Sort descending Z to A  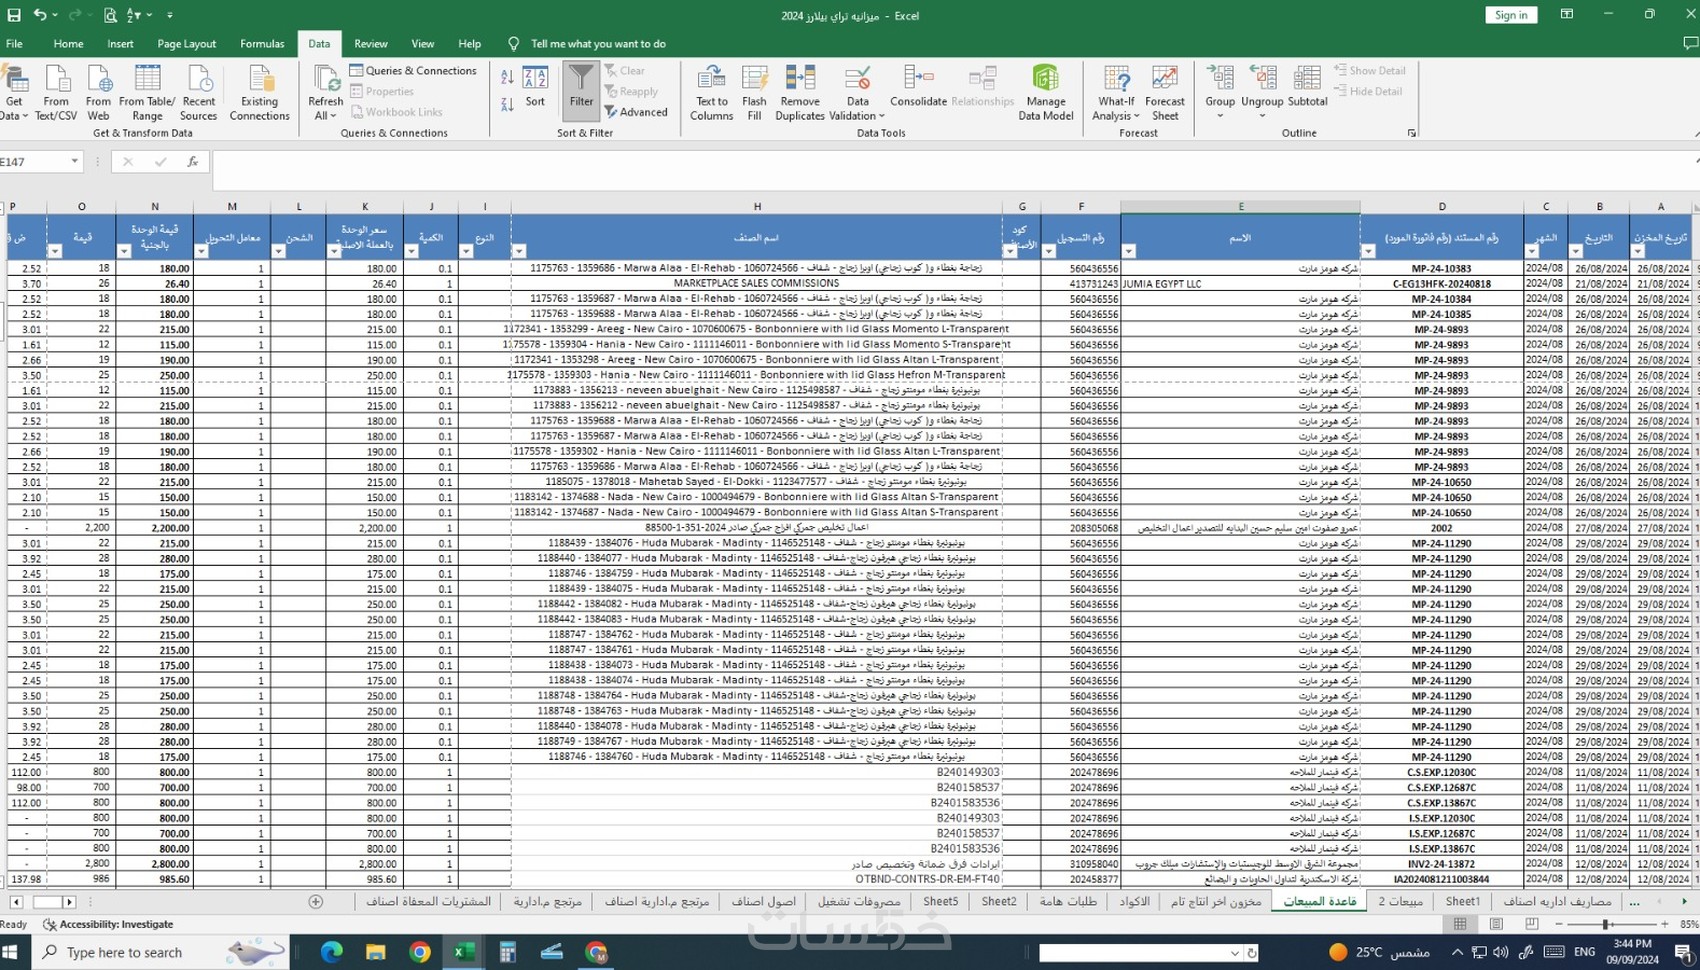point(507,103)
